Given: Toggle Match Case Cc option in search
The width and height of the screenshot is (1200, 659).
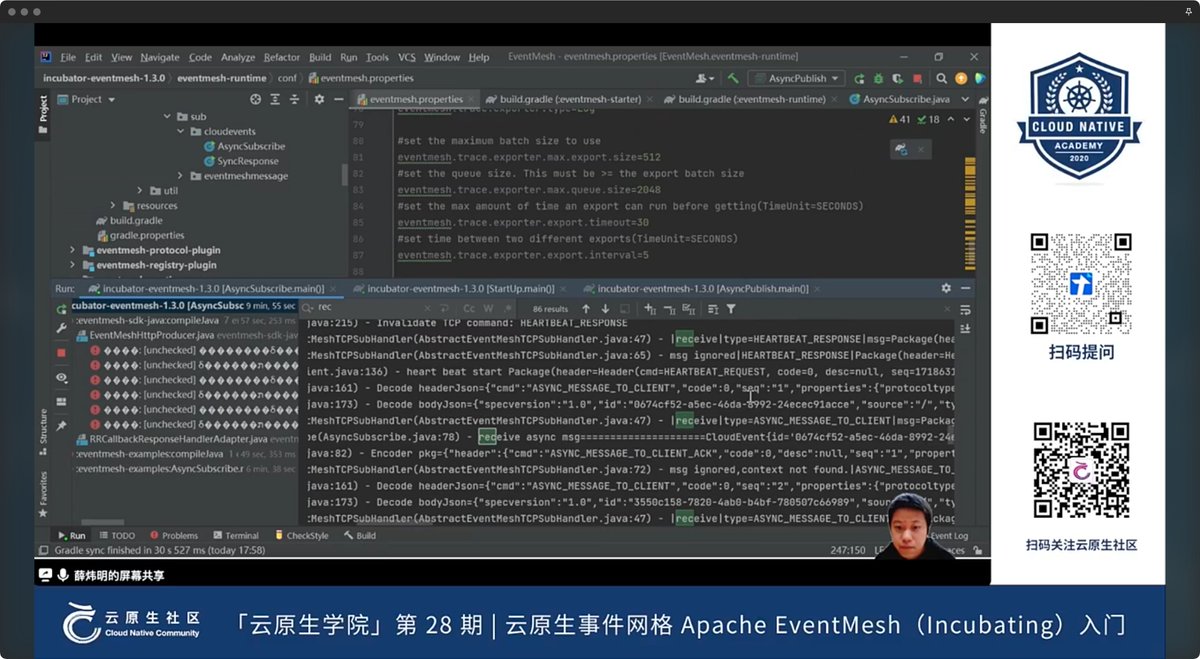Looking at the screenshot, I should (469, 309).
